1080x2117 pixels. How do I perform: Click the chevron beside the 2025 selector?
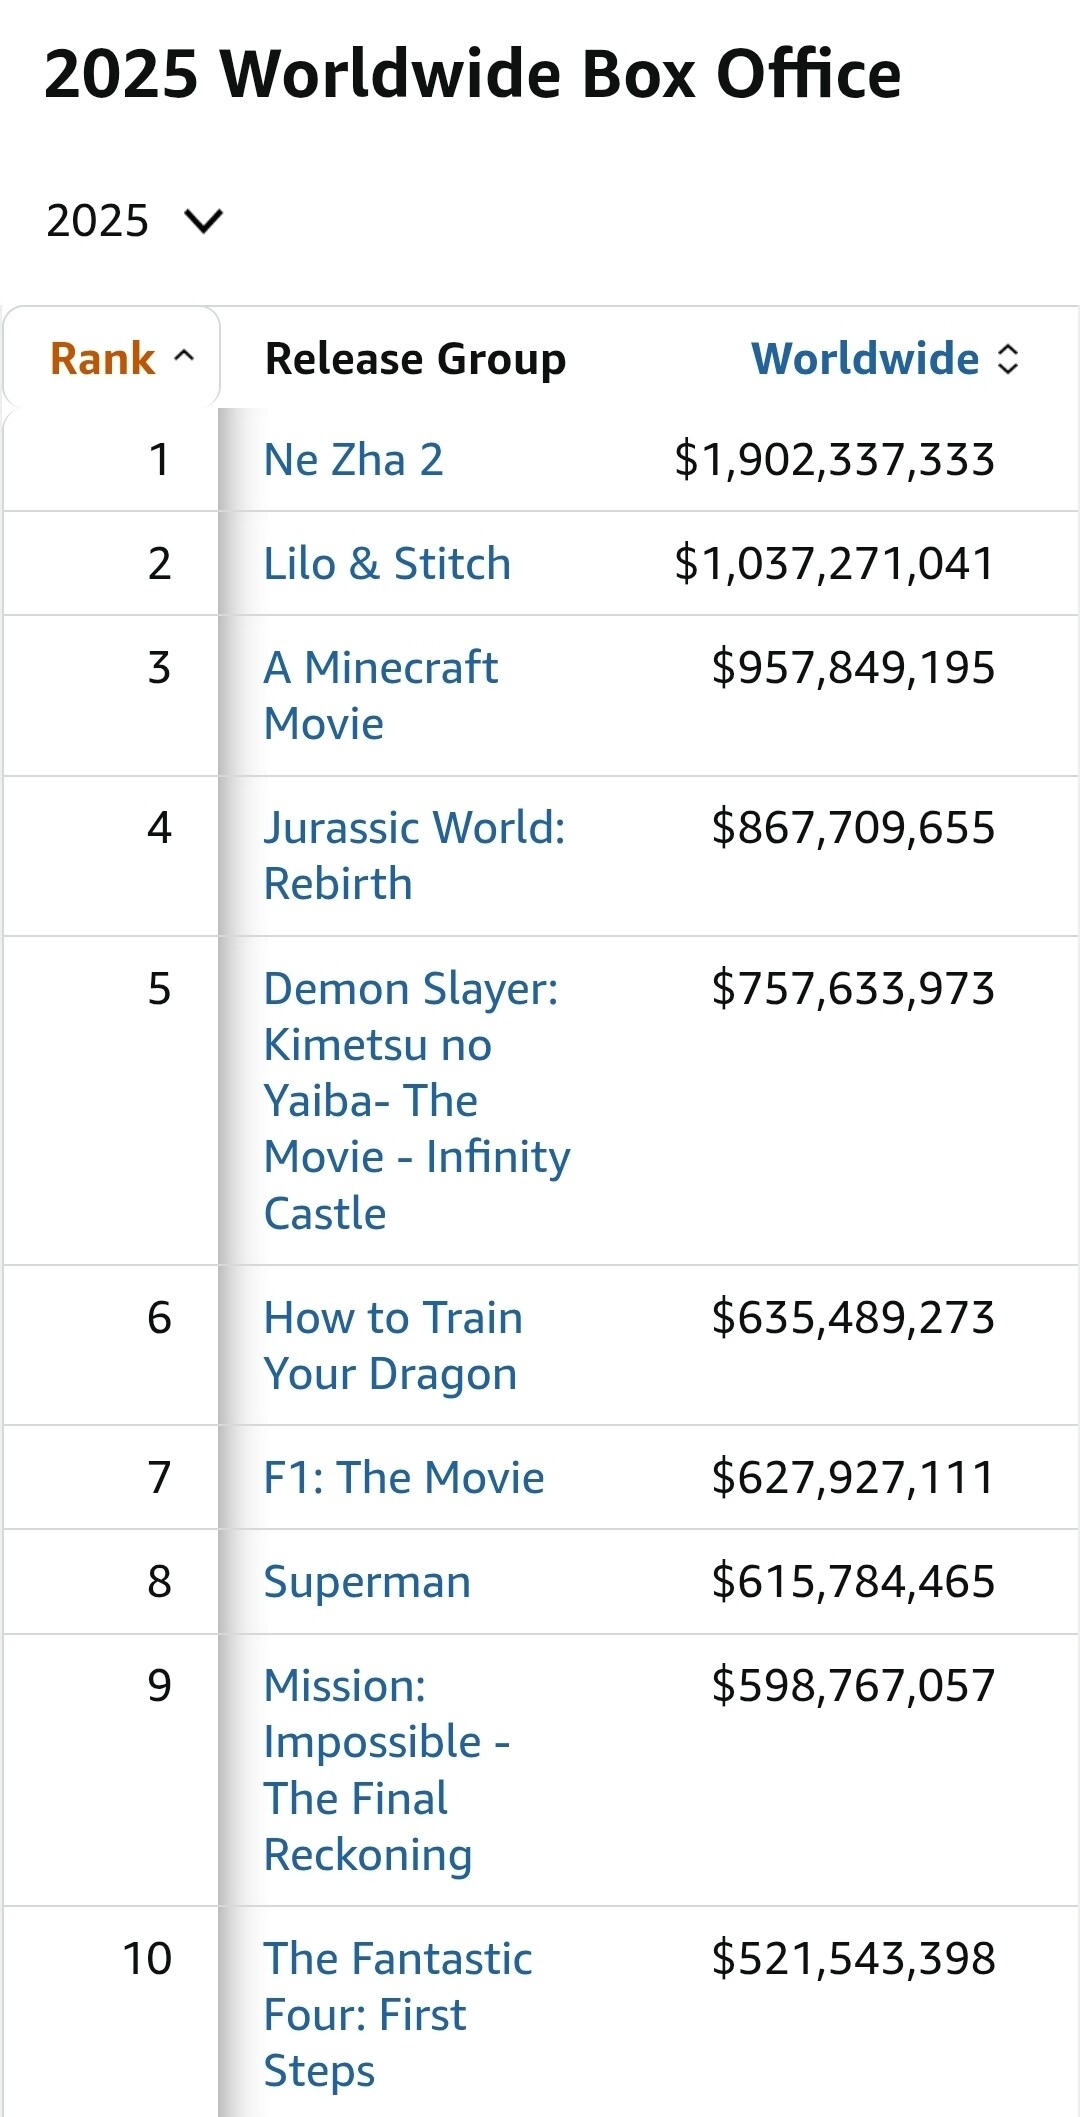(x=204, y=220)
